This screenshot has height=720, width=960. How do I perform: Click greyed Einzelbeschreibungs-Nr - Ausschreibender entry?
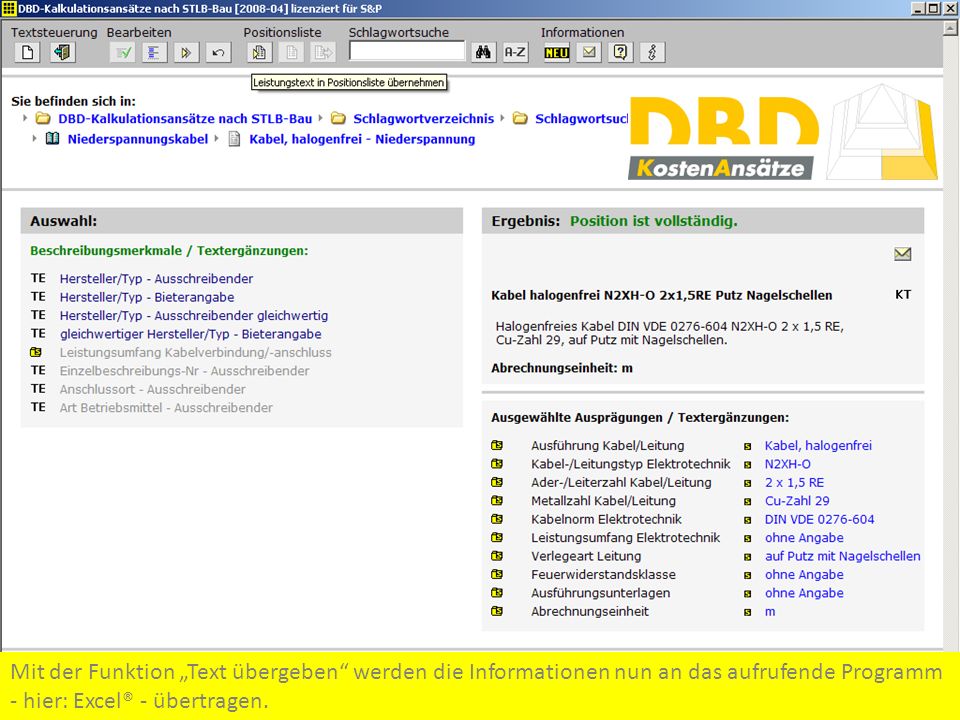(x=184, y=371)
